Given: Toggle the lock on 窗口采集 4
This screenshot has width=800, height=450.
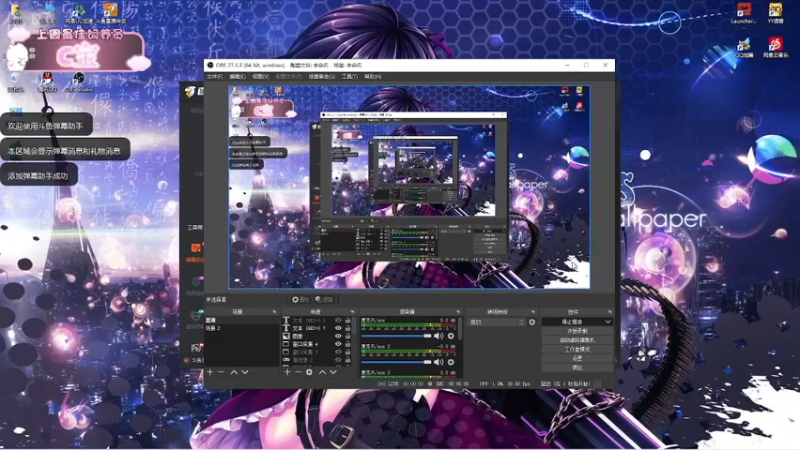Looking at the screenshot, I should click(348, 344).
